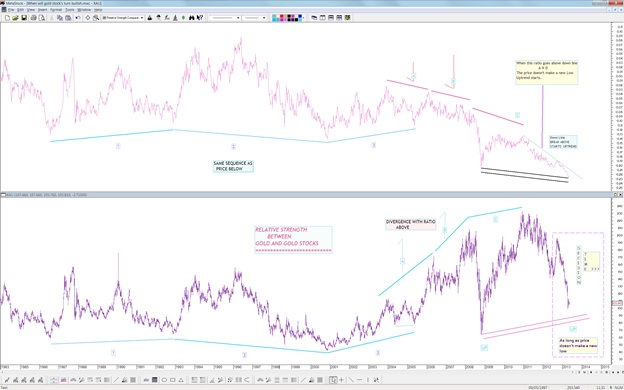Select the horizontal line tool in bottom toolbar
The image size is (624, 390).
[x=360, y=380]
